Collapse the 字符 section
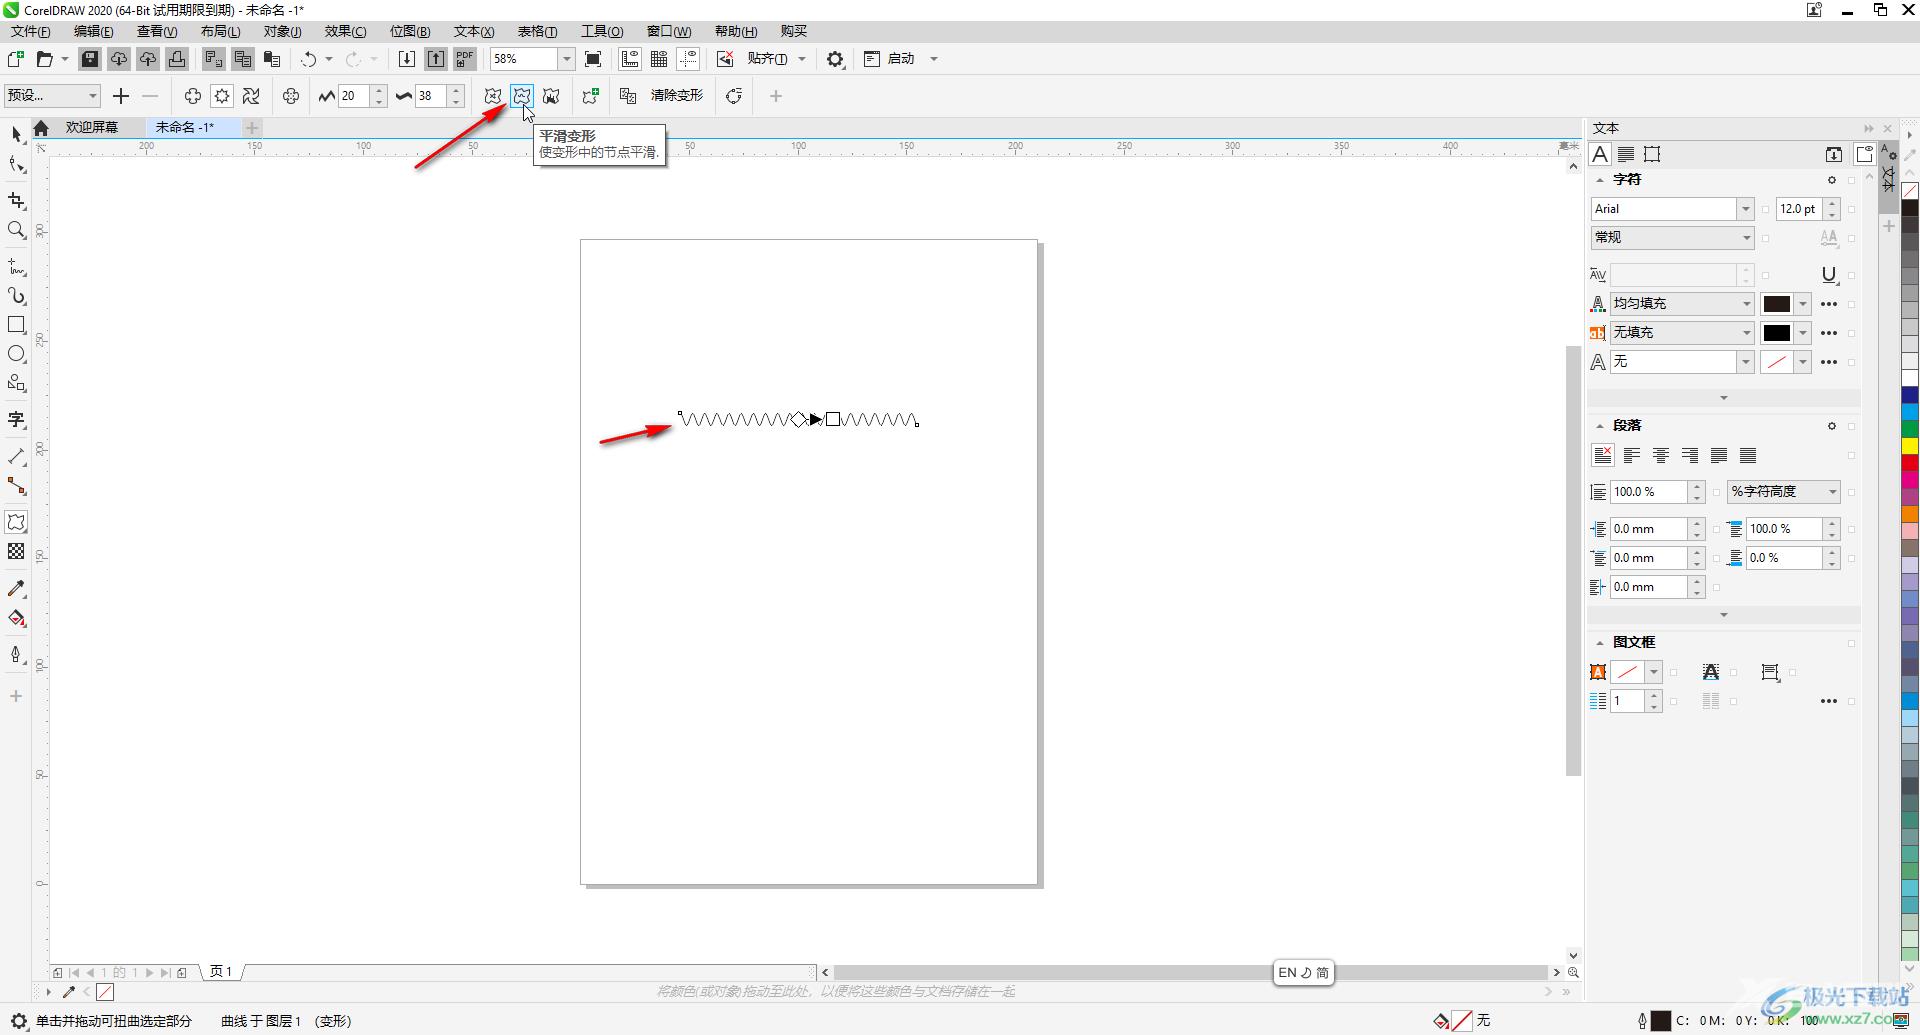 1599,180
